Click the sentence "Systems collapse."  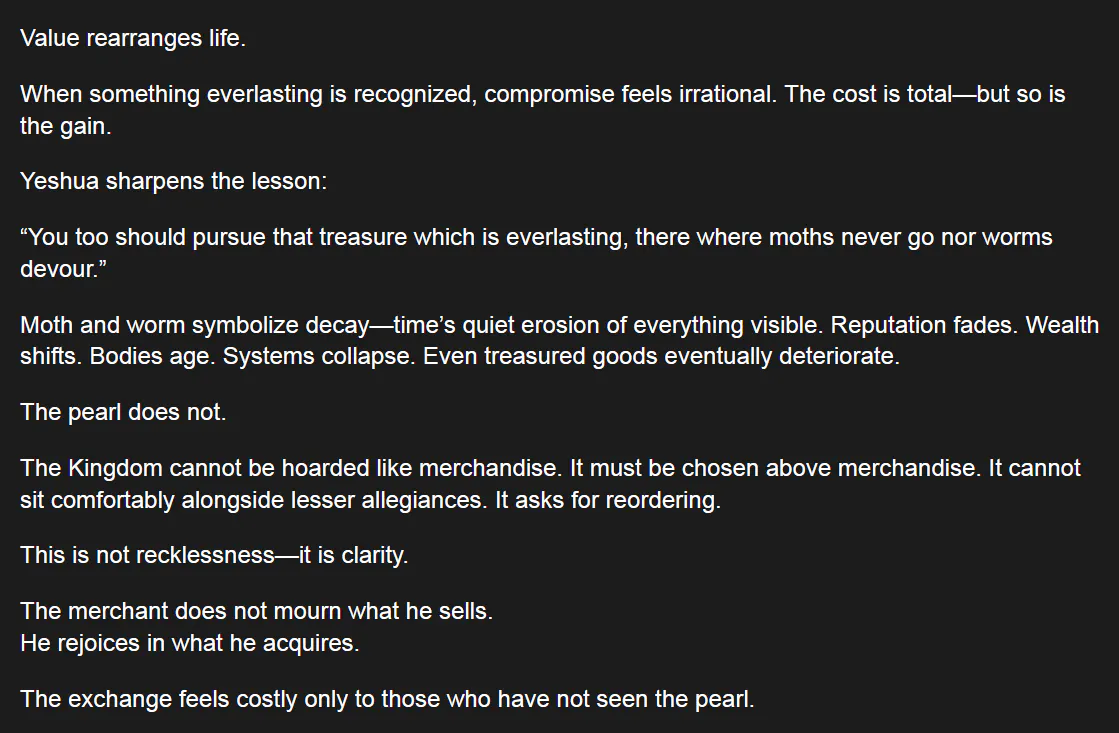click(x=319, y=355)
